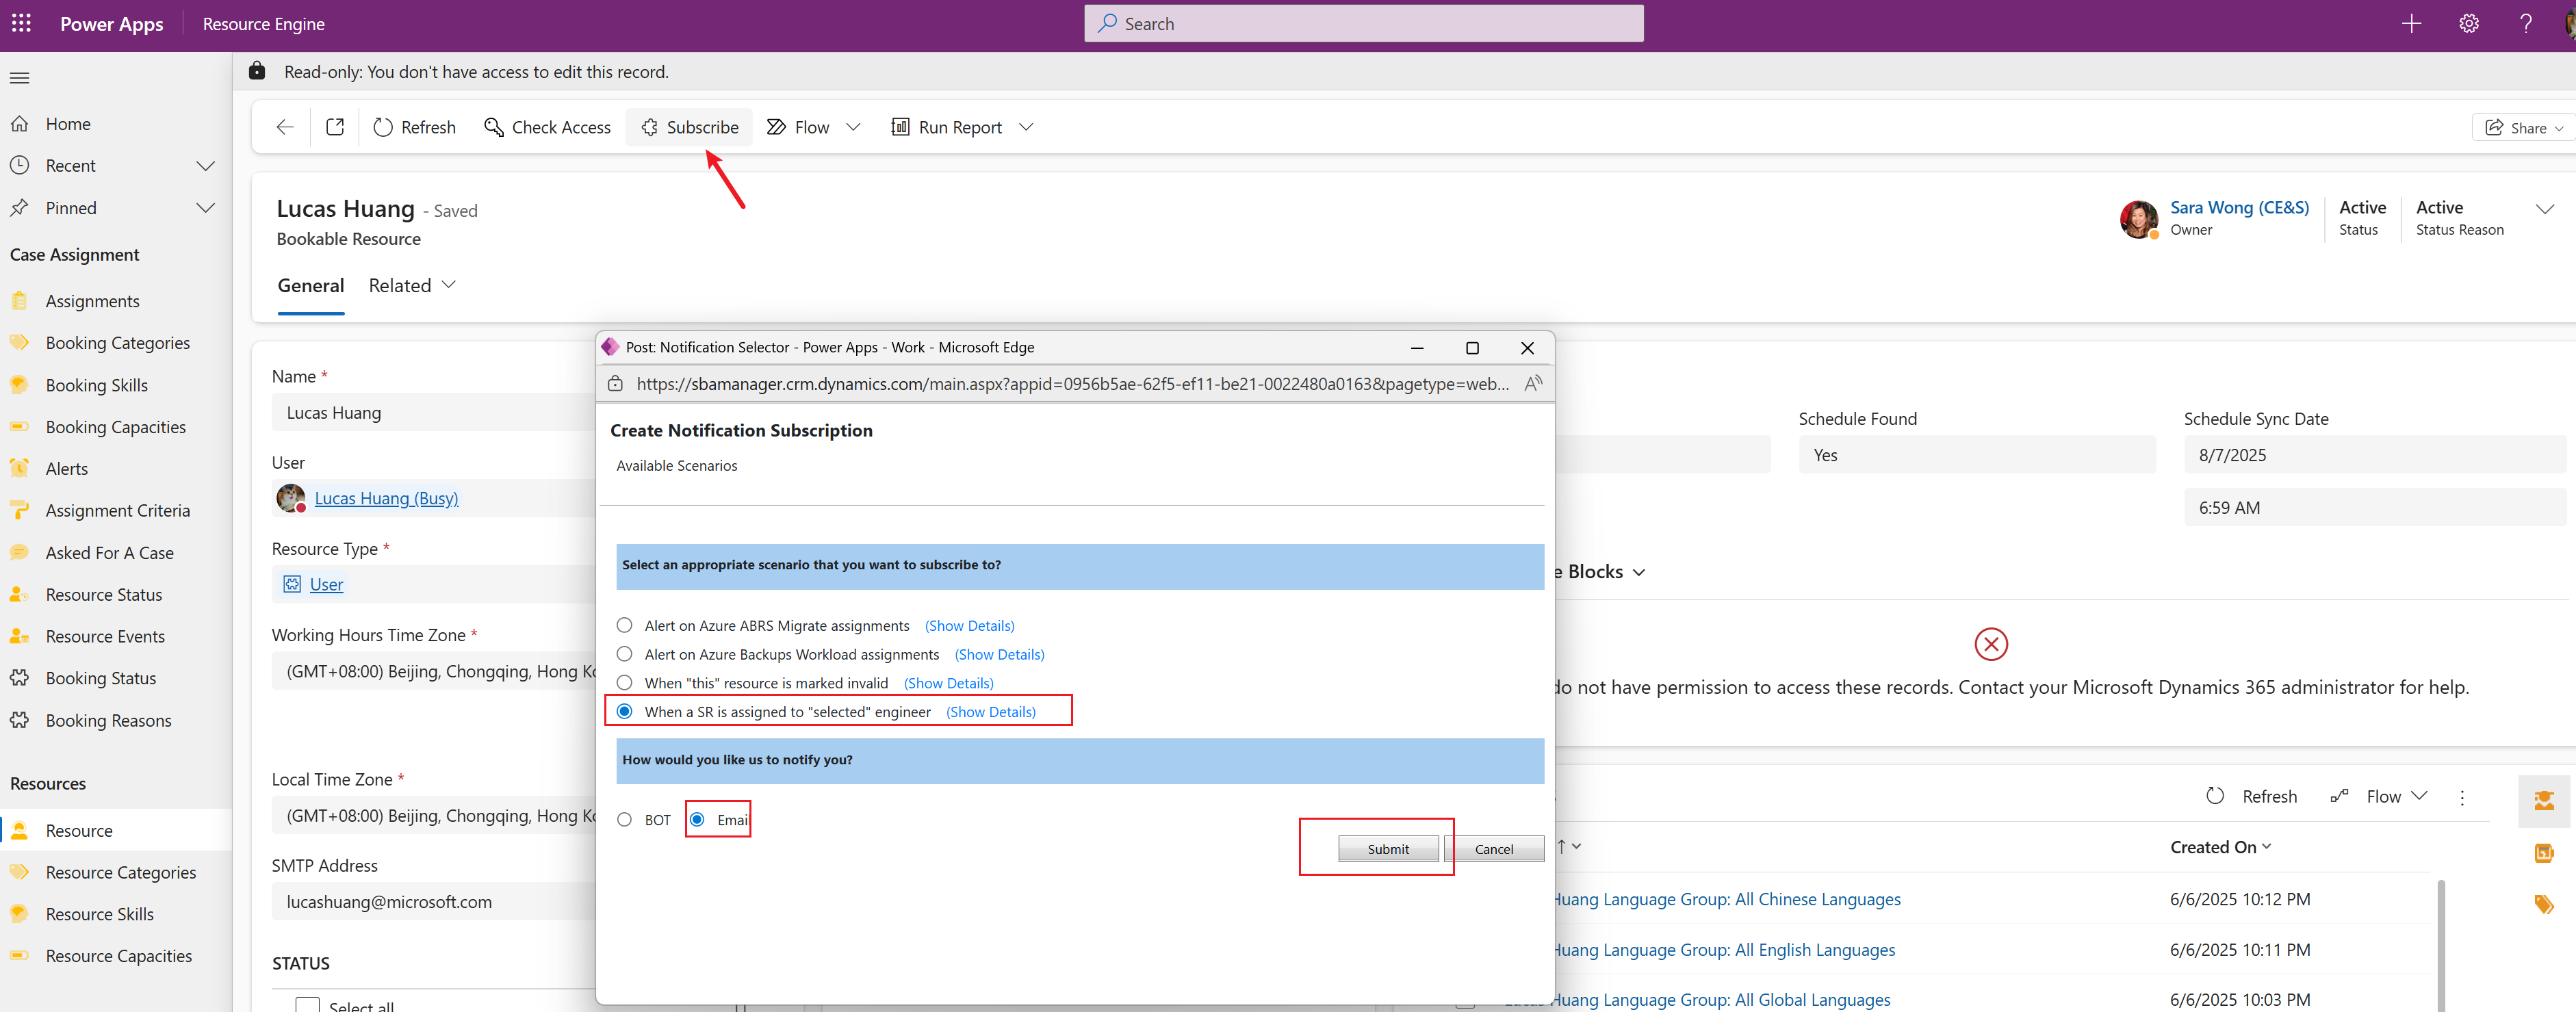Open the subgrid more commands ellipsis
The height and width of the screenshot is (1012, 2576).
pos(2462,797)
